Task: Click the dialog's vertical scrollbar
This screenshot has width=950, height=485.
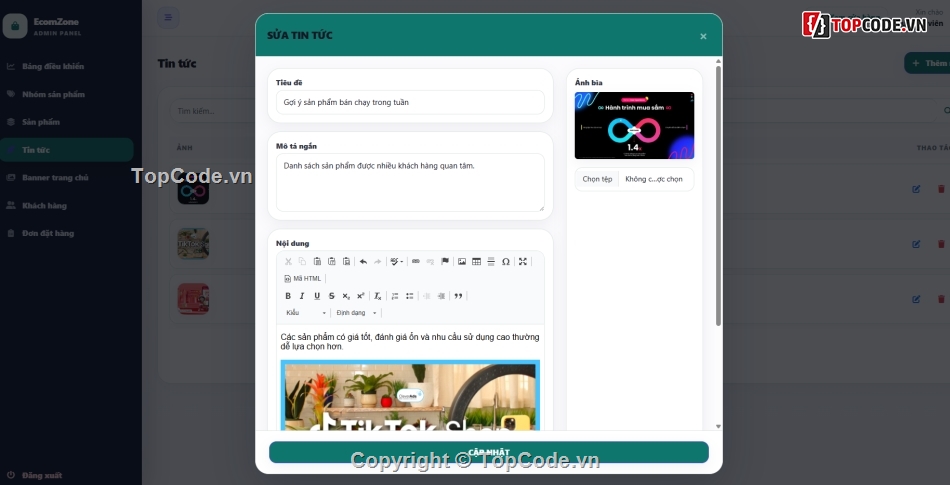Action: coord(719,196)
